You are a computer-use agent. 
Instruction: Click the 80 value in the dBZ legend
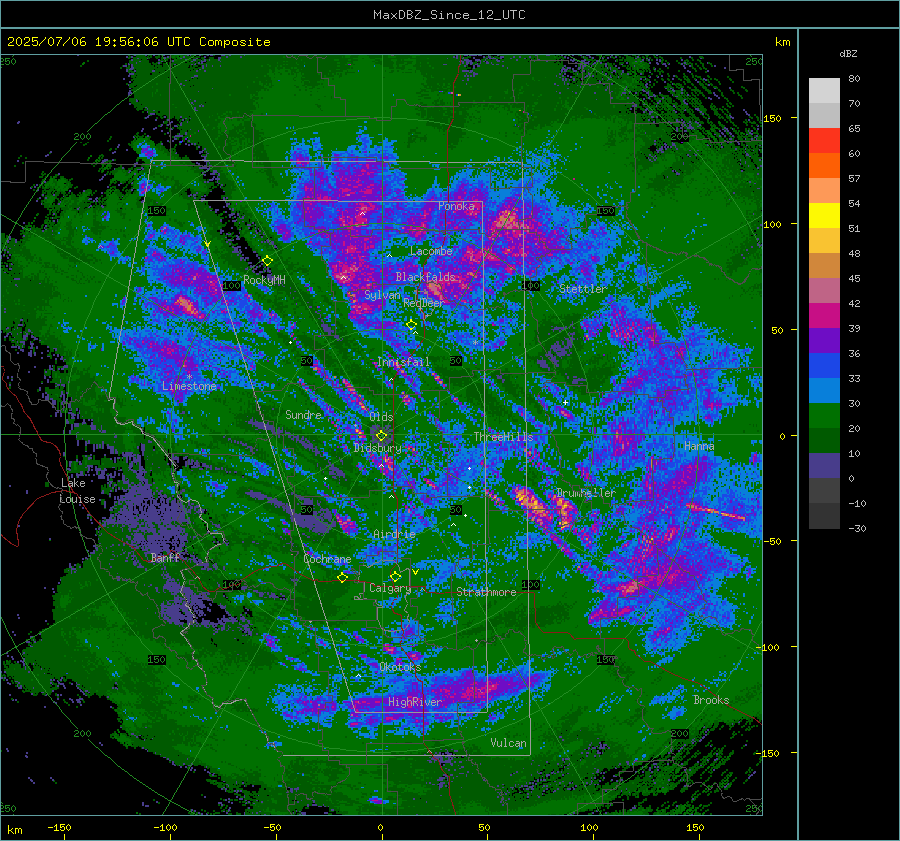(x=854, y=79)
